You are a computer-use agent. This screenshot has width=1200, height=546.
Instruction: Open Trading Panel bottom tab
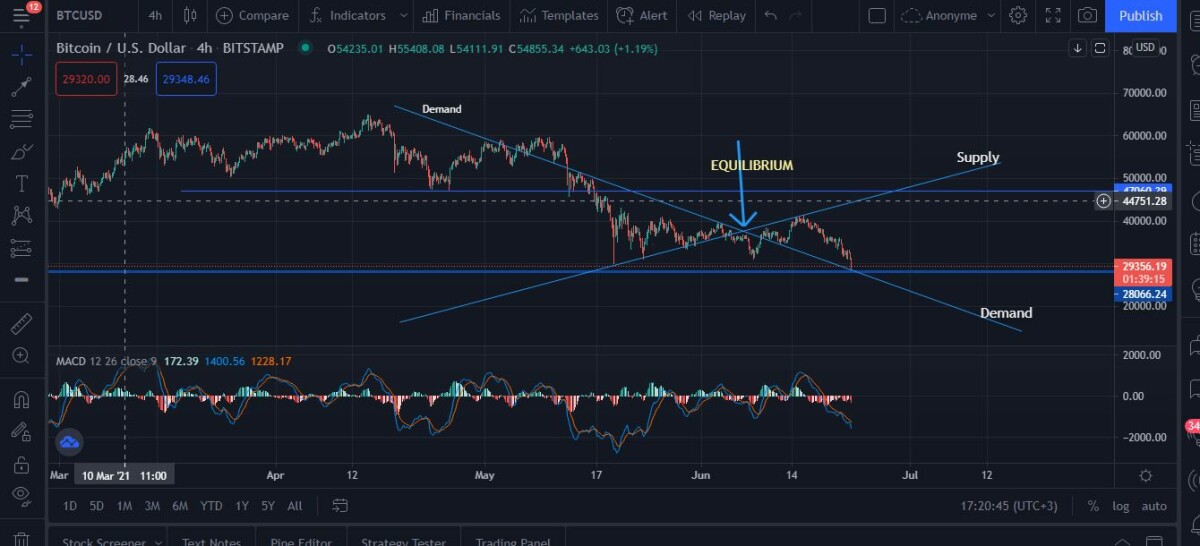pyautogui.click(x=513, y=541)
